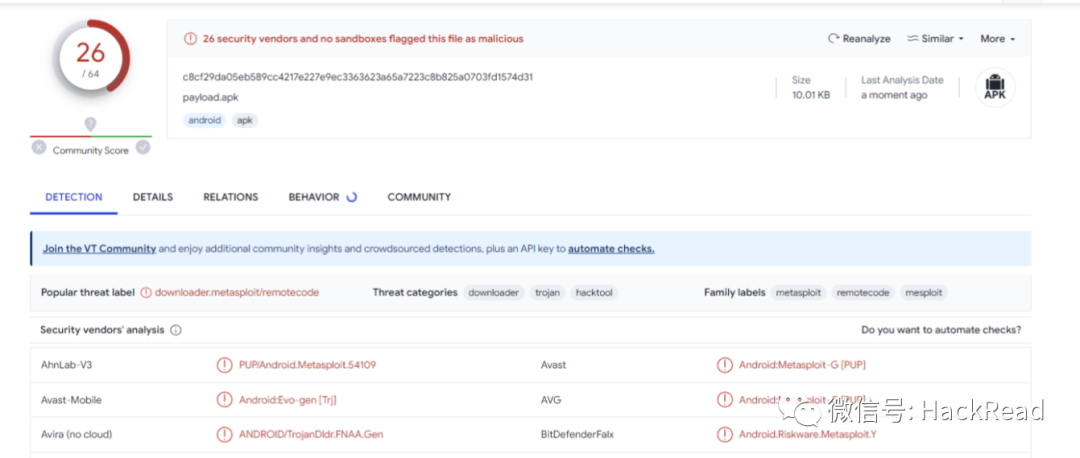Click the payload.apk file name
Viewport: 1080px width, 458px height.
pyautogui.click(x=210, y=98)
